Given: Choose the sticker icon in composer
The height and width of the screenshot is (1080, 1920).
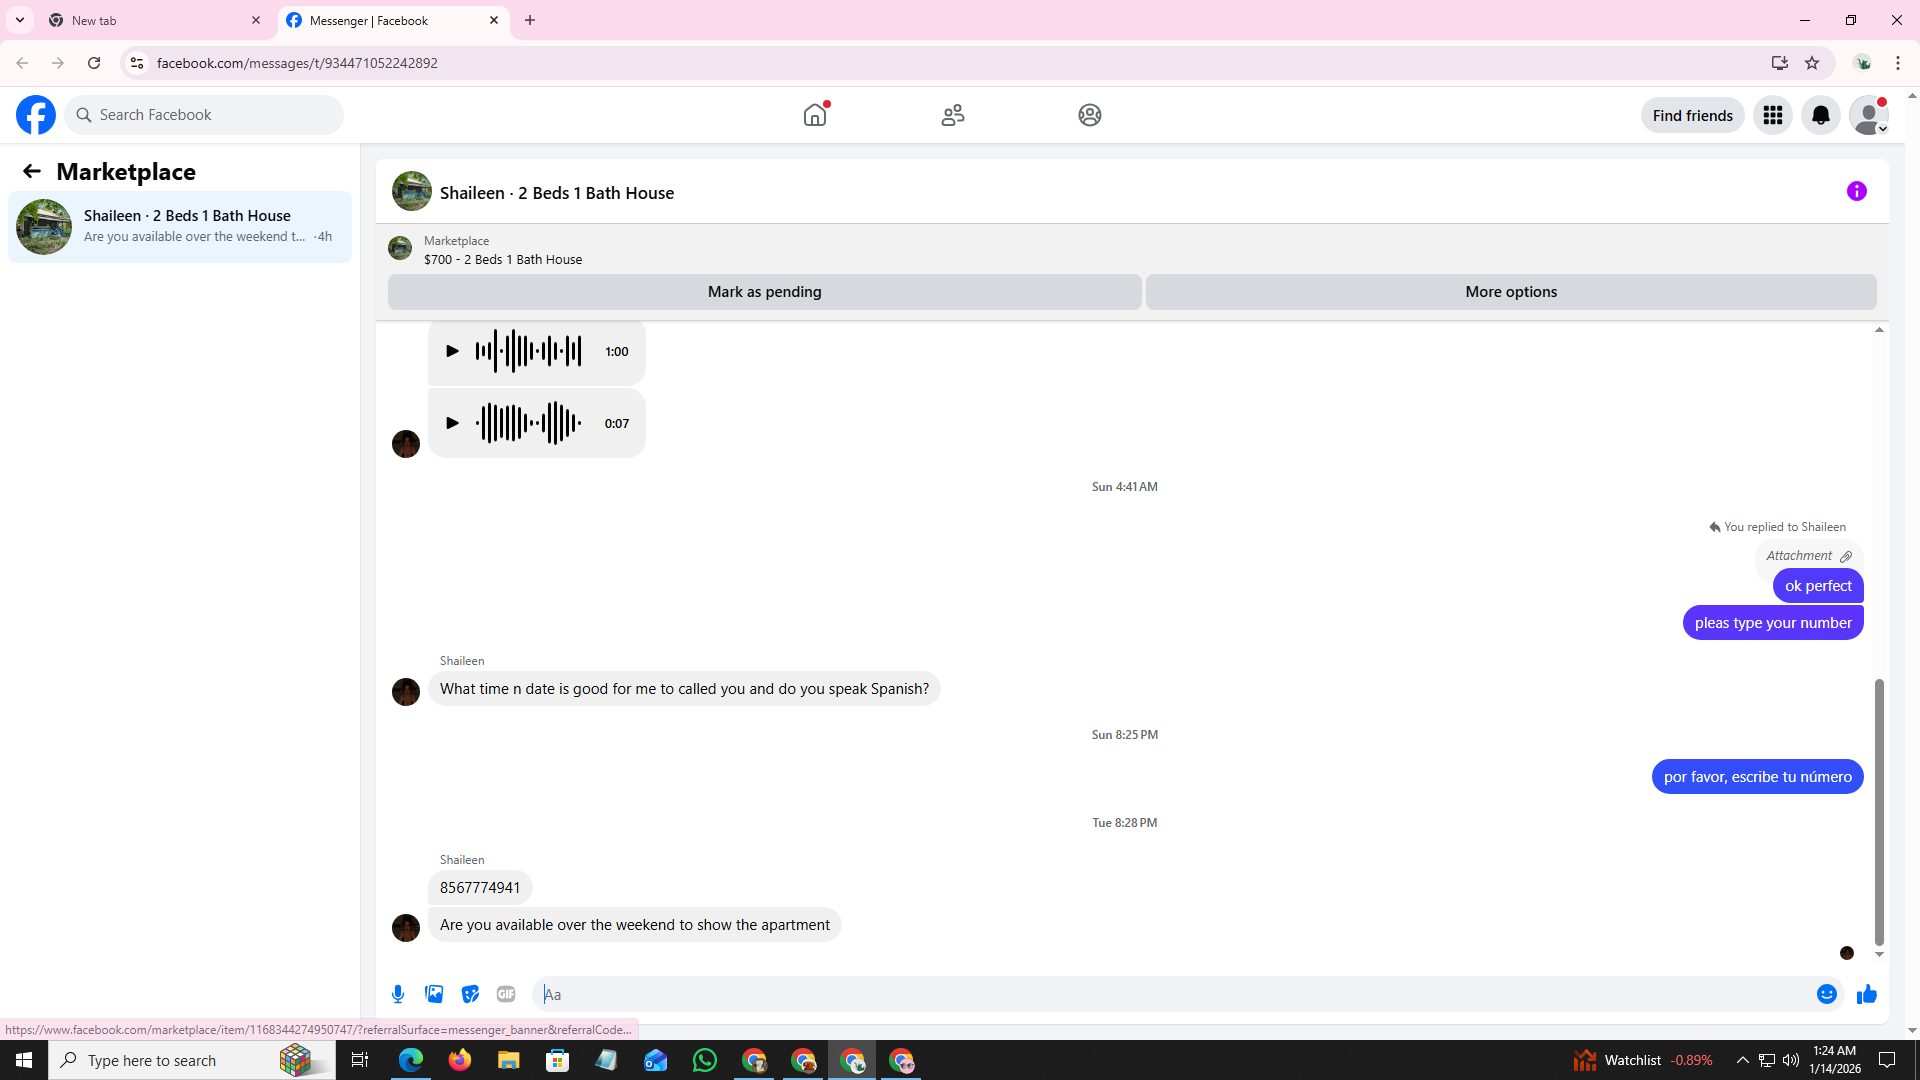Looking at the screenshot, I should coord(470,994).
